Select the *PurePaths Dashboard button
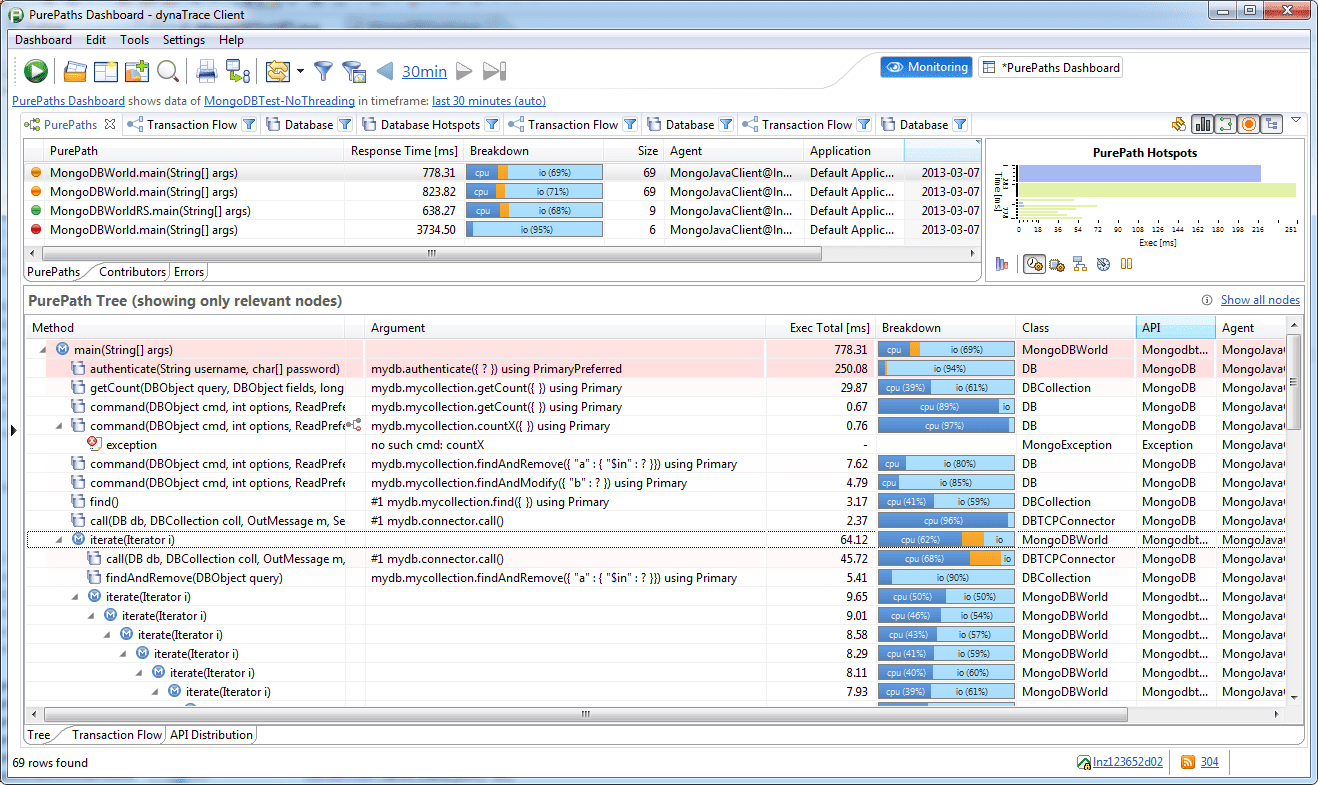Screen dimensions: 1318x785 1051,68
